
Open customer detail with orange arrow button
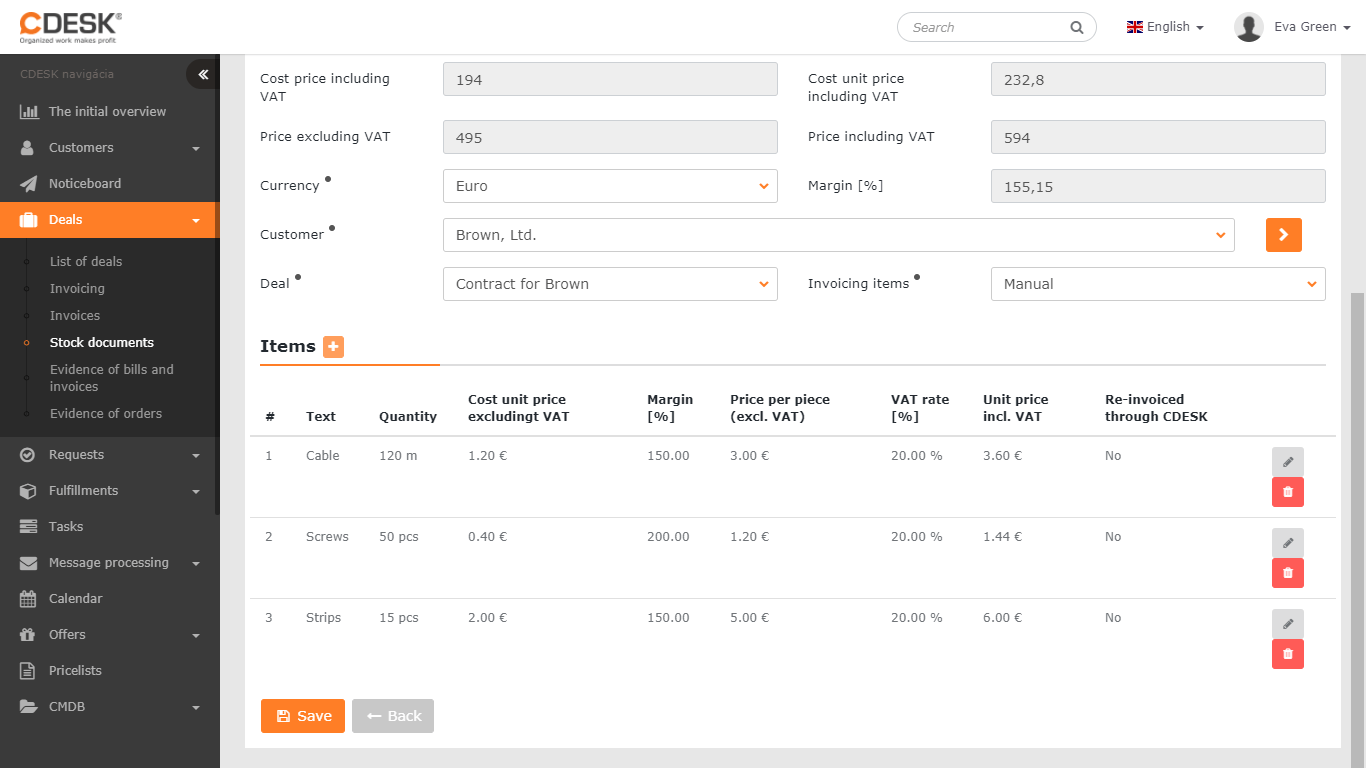point(1284,235)
